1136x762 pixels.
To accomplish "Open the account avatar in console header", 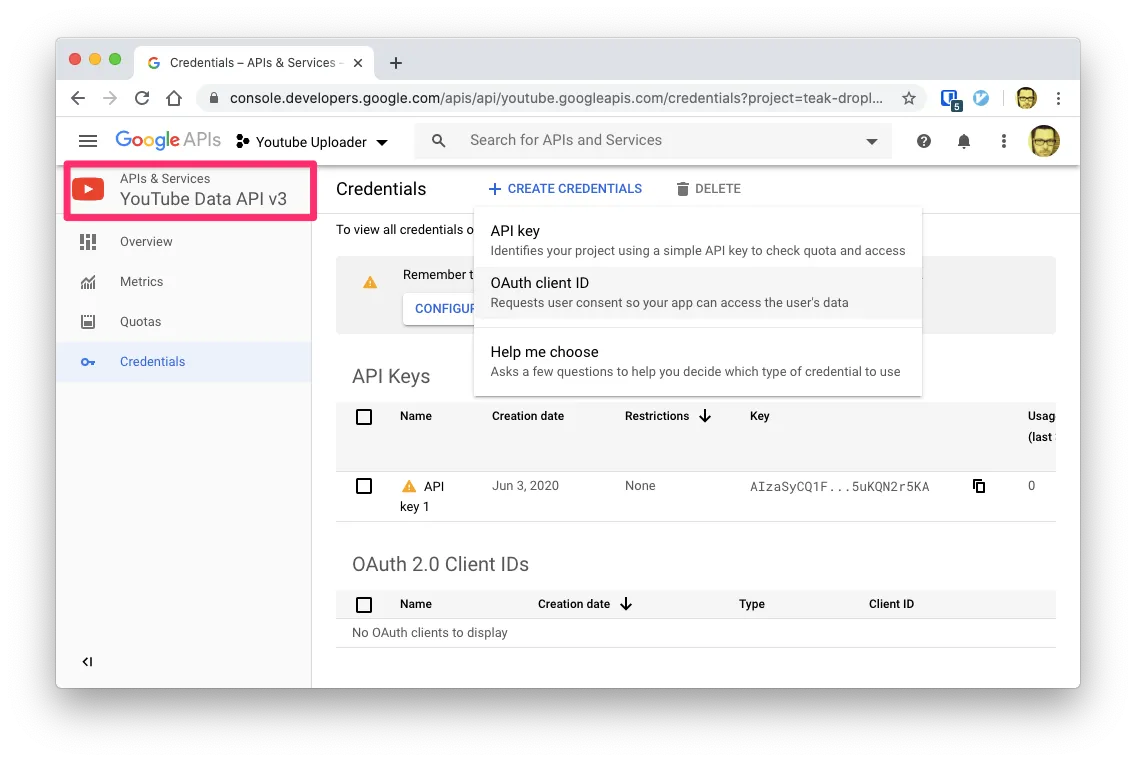I will [x=1044, y=141].
